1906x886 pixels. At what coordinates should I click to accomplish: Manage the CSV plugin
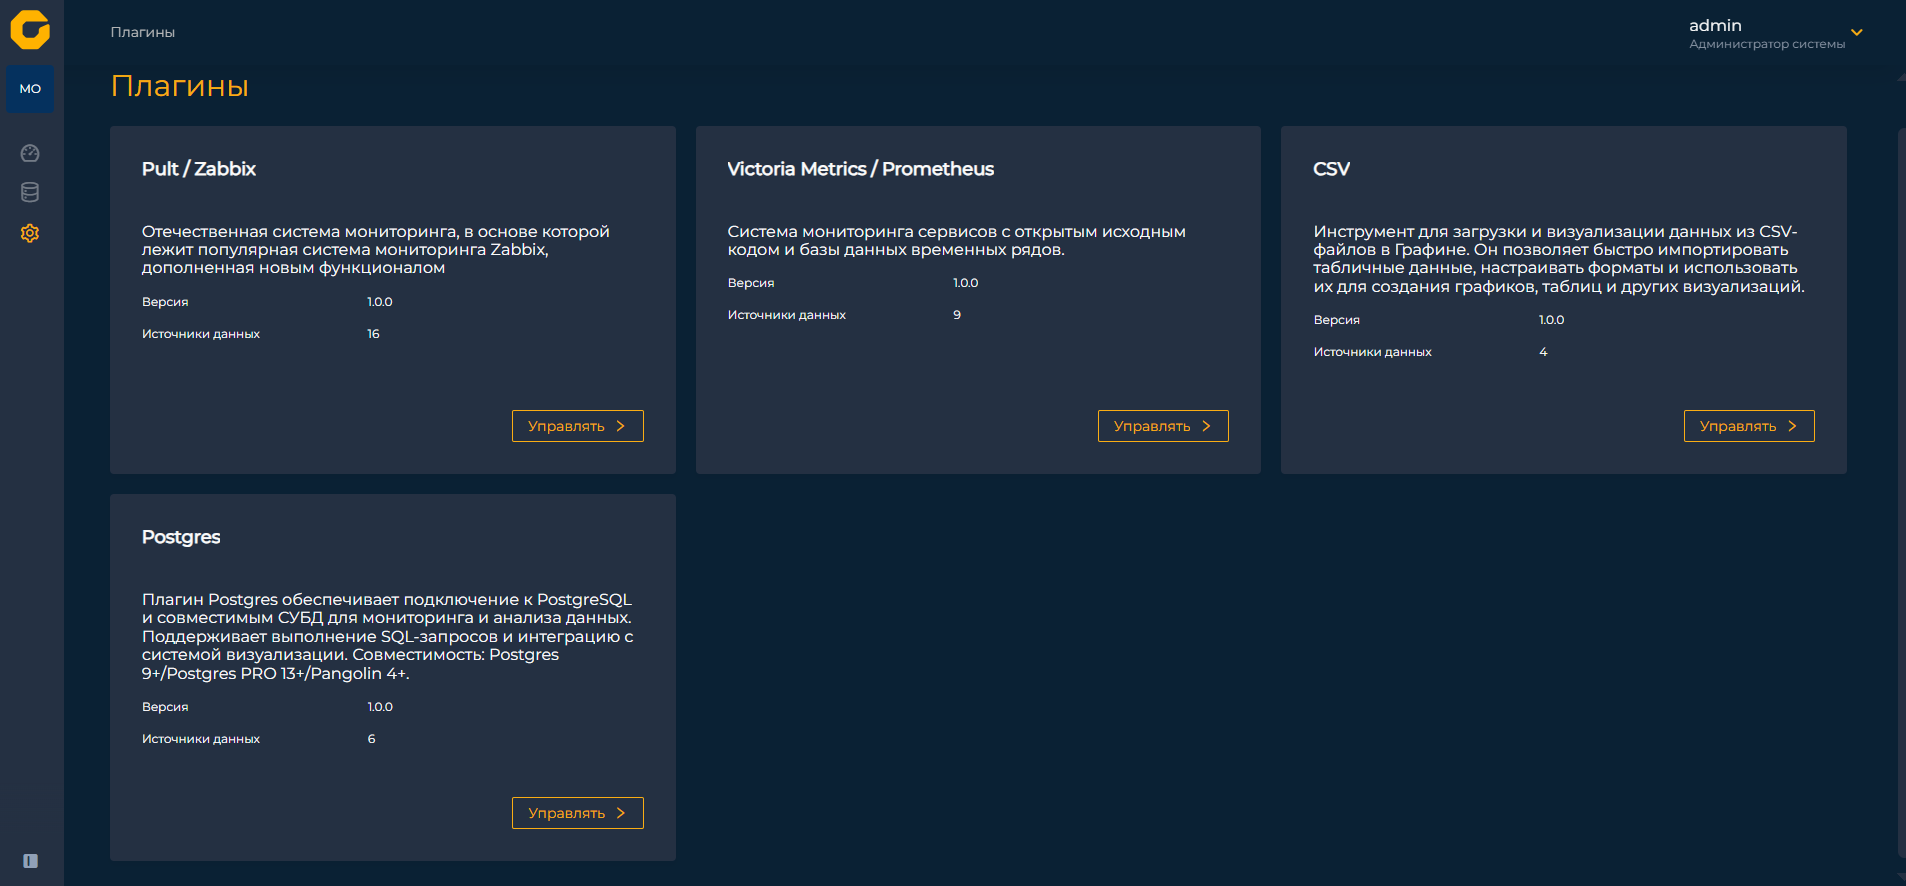click(x=1749, y=426)
